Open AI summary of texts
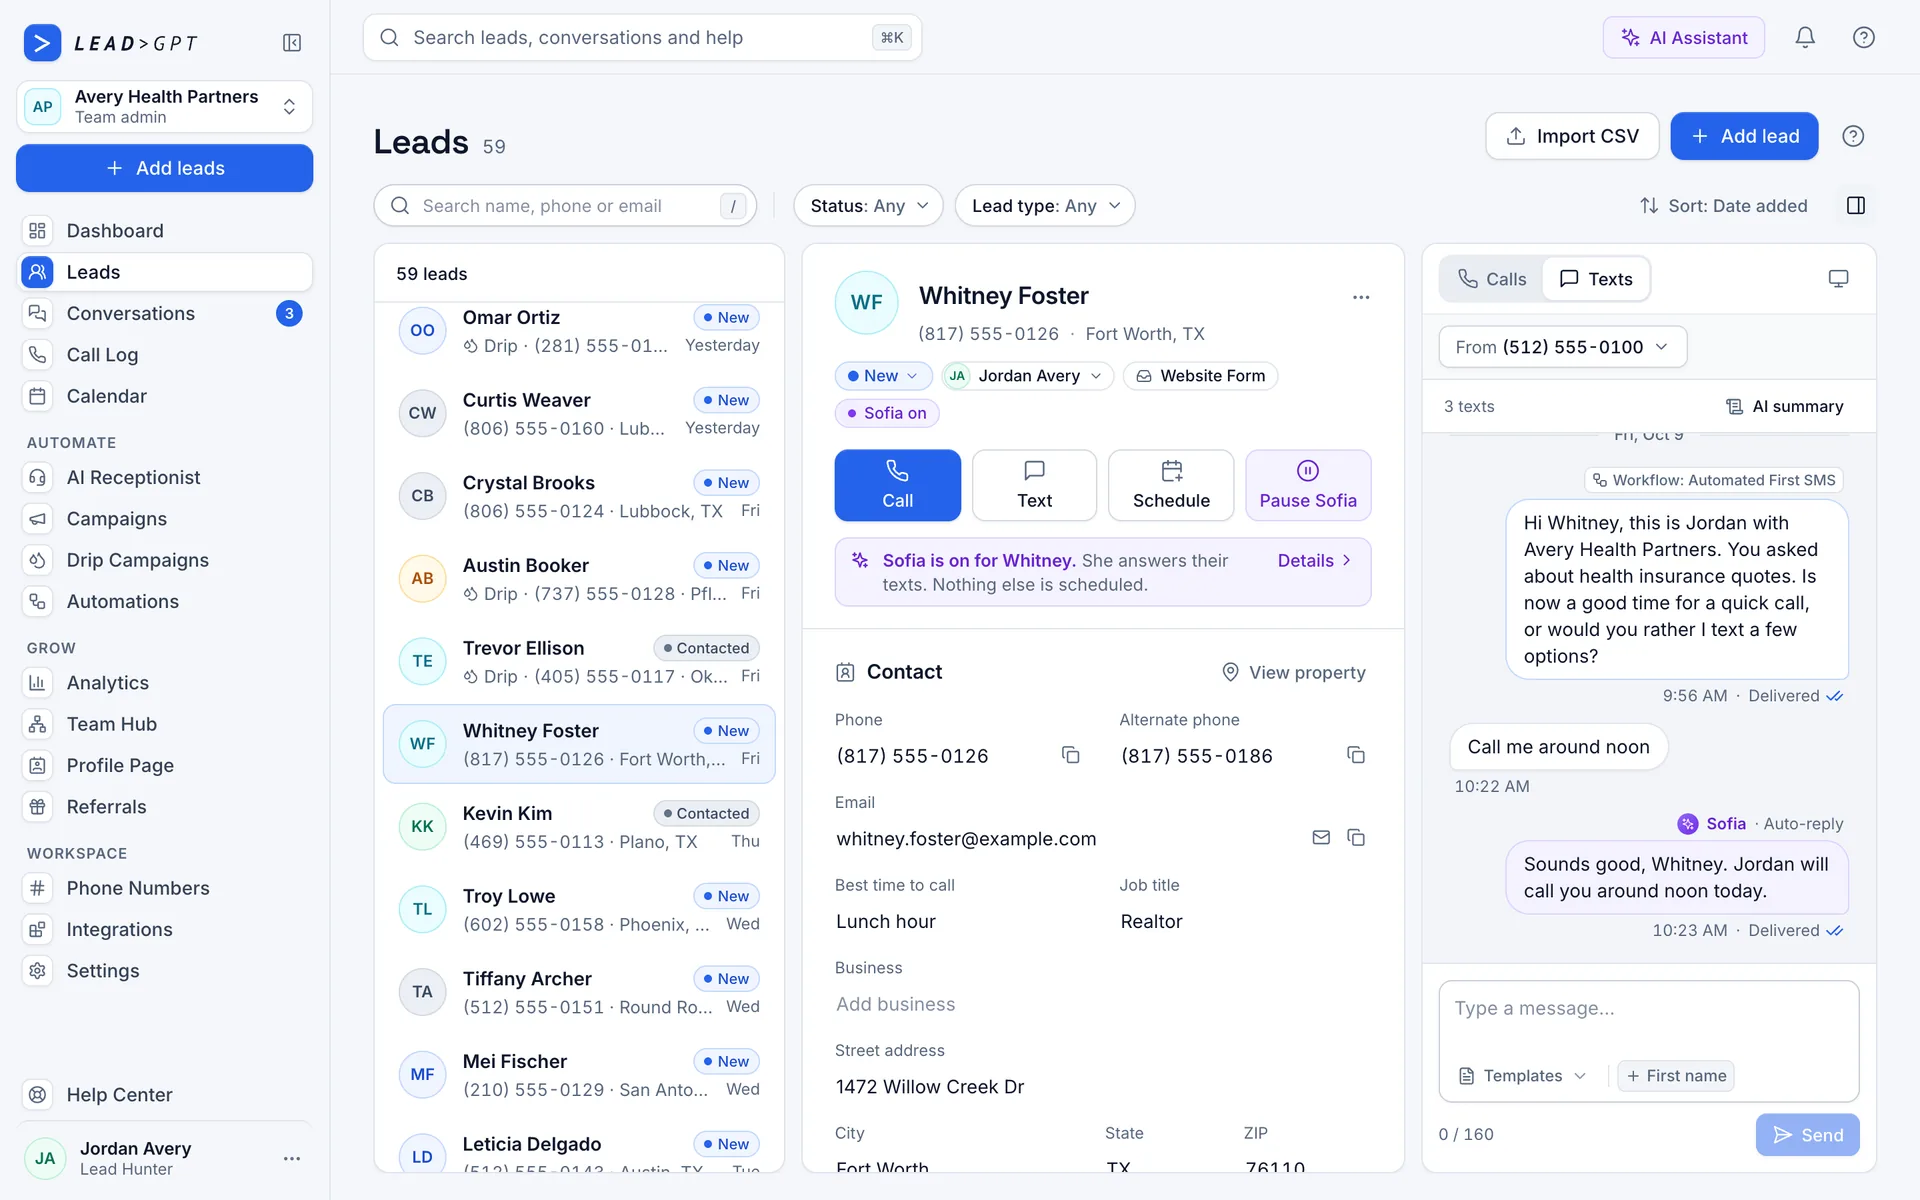This screenshot has width=1920, height=1200. (1784, 406)
